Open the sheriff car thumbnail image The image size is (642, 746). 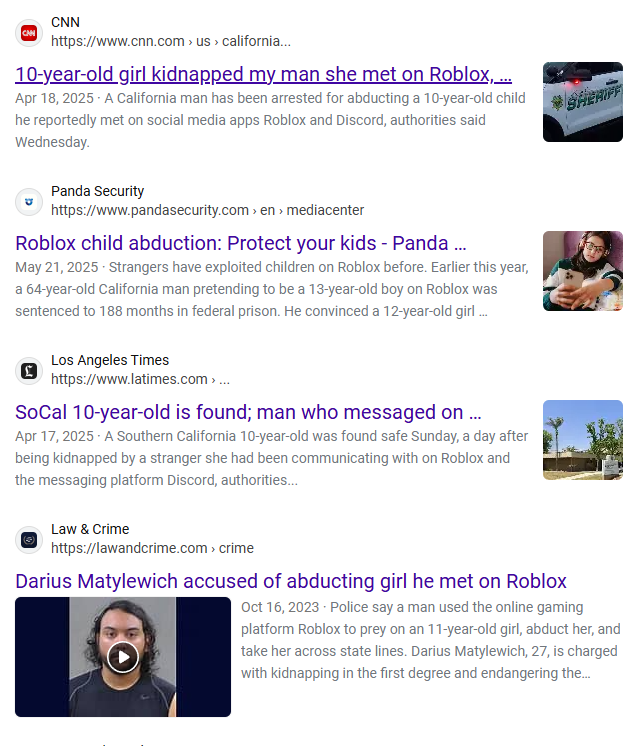583,102
